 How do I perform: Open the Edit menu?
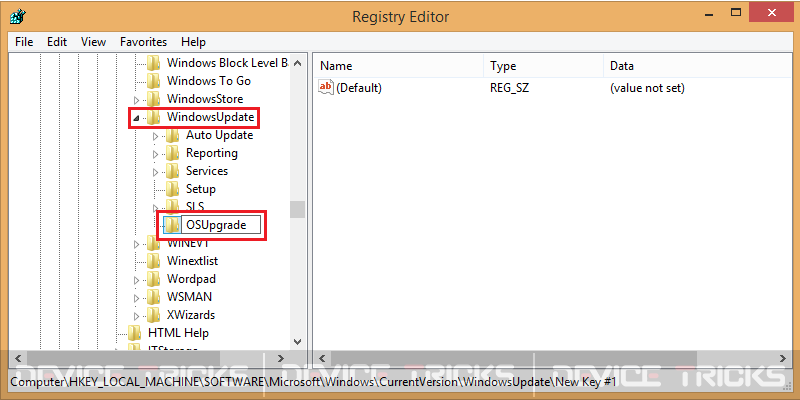click(57, 42)
